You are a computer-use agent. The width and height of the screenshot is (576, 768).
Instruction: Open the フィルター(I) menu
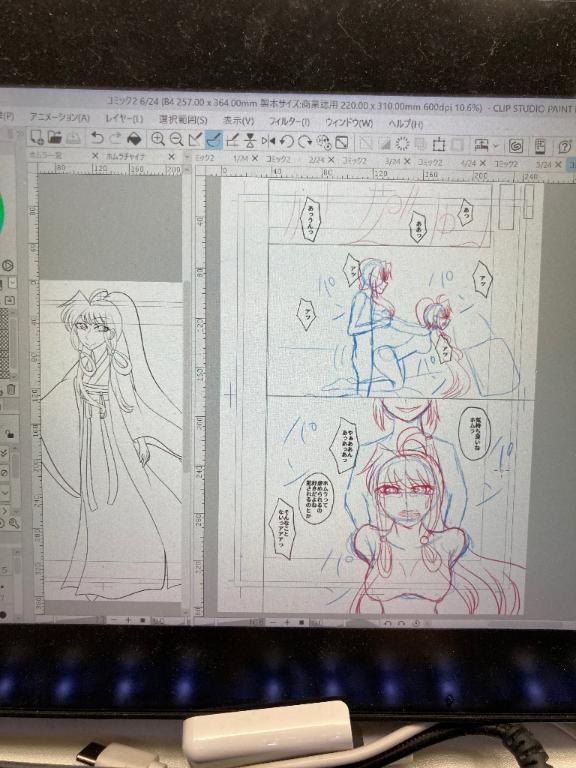(289, 121)
